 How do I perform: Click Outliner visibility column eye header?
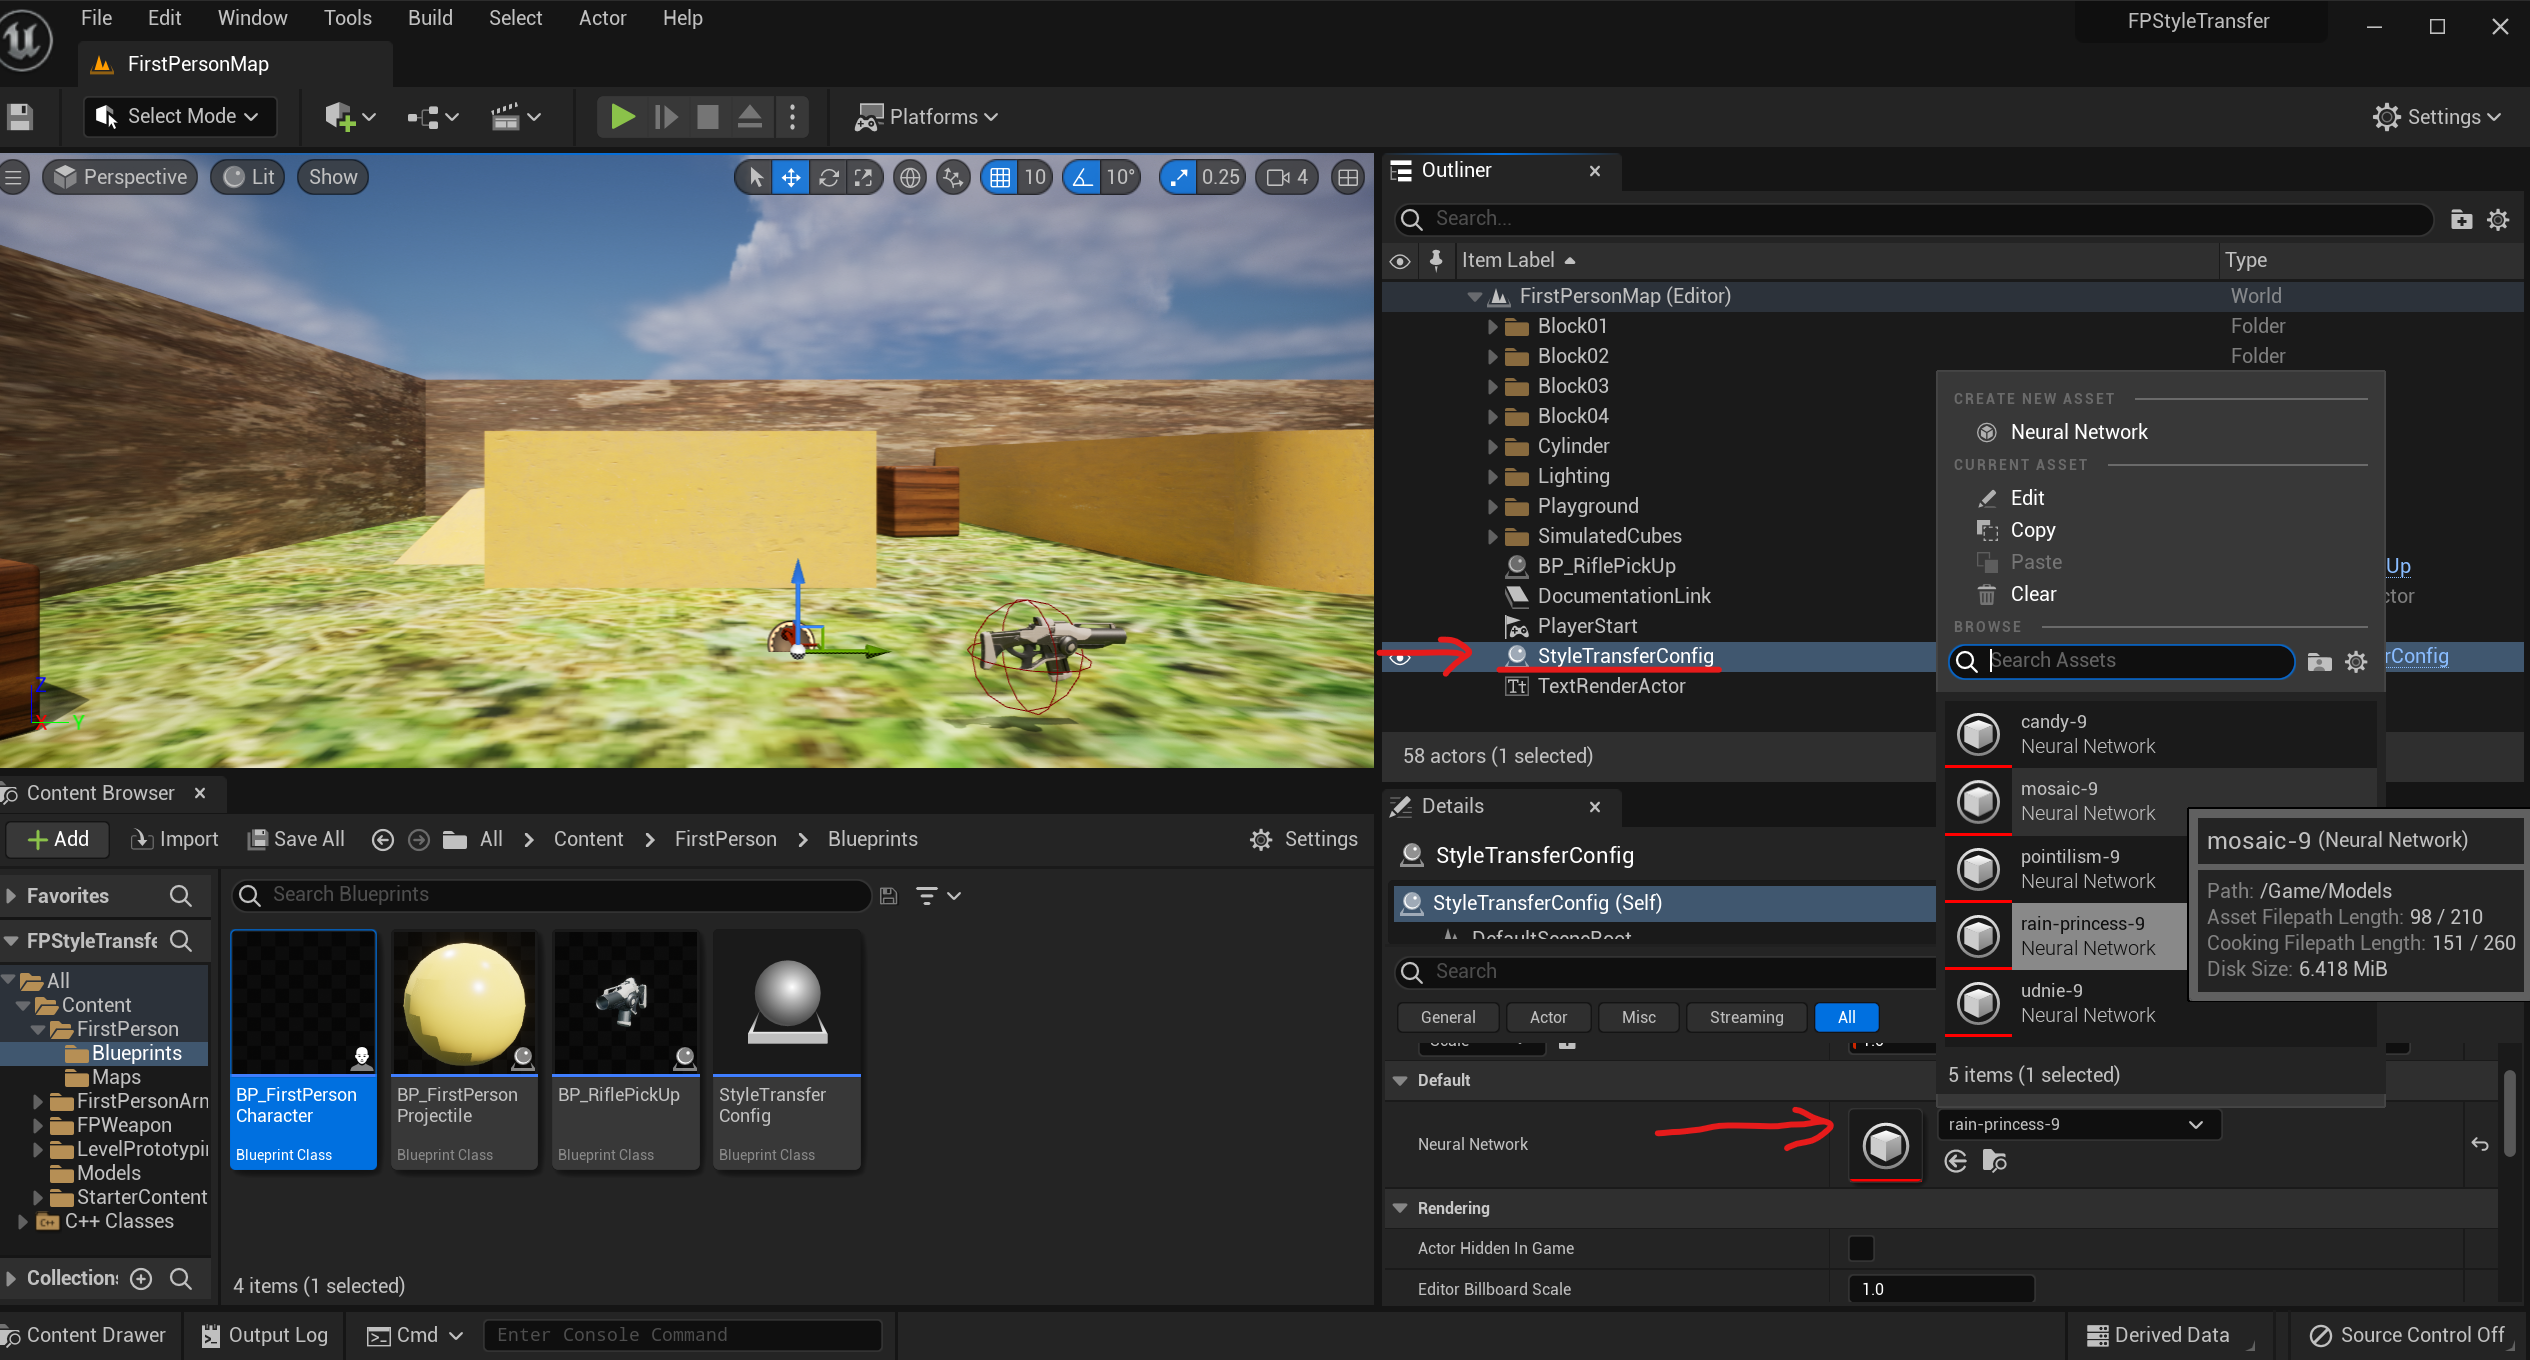click(1400, 261)
